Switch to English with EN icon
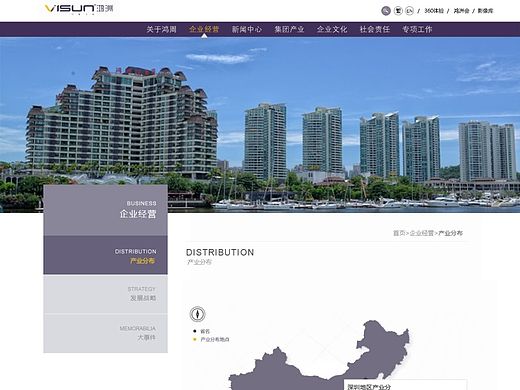 click(409, 11)
